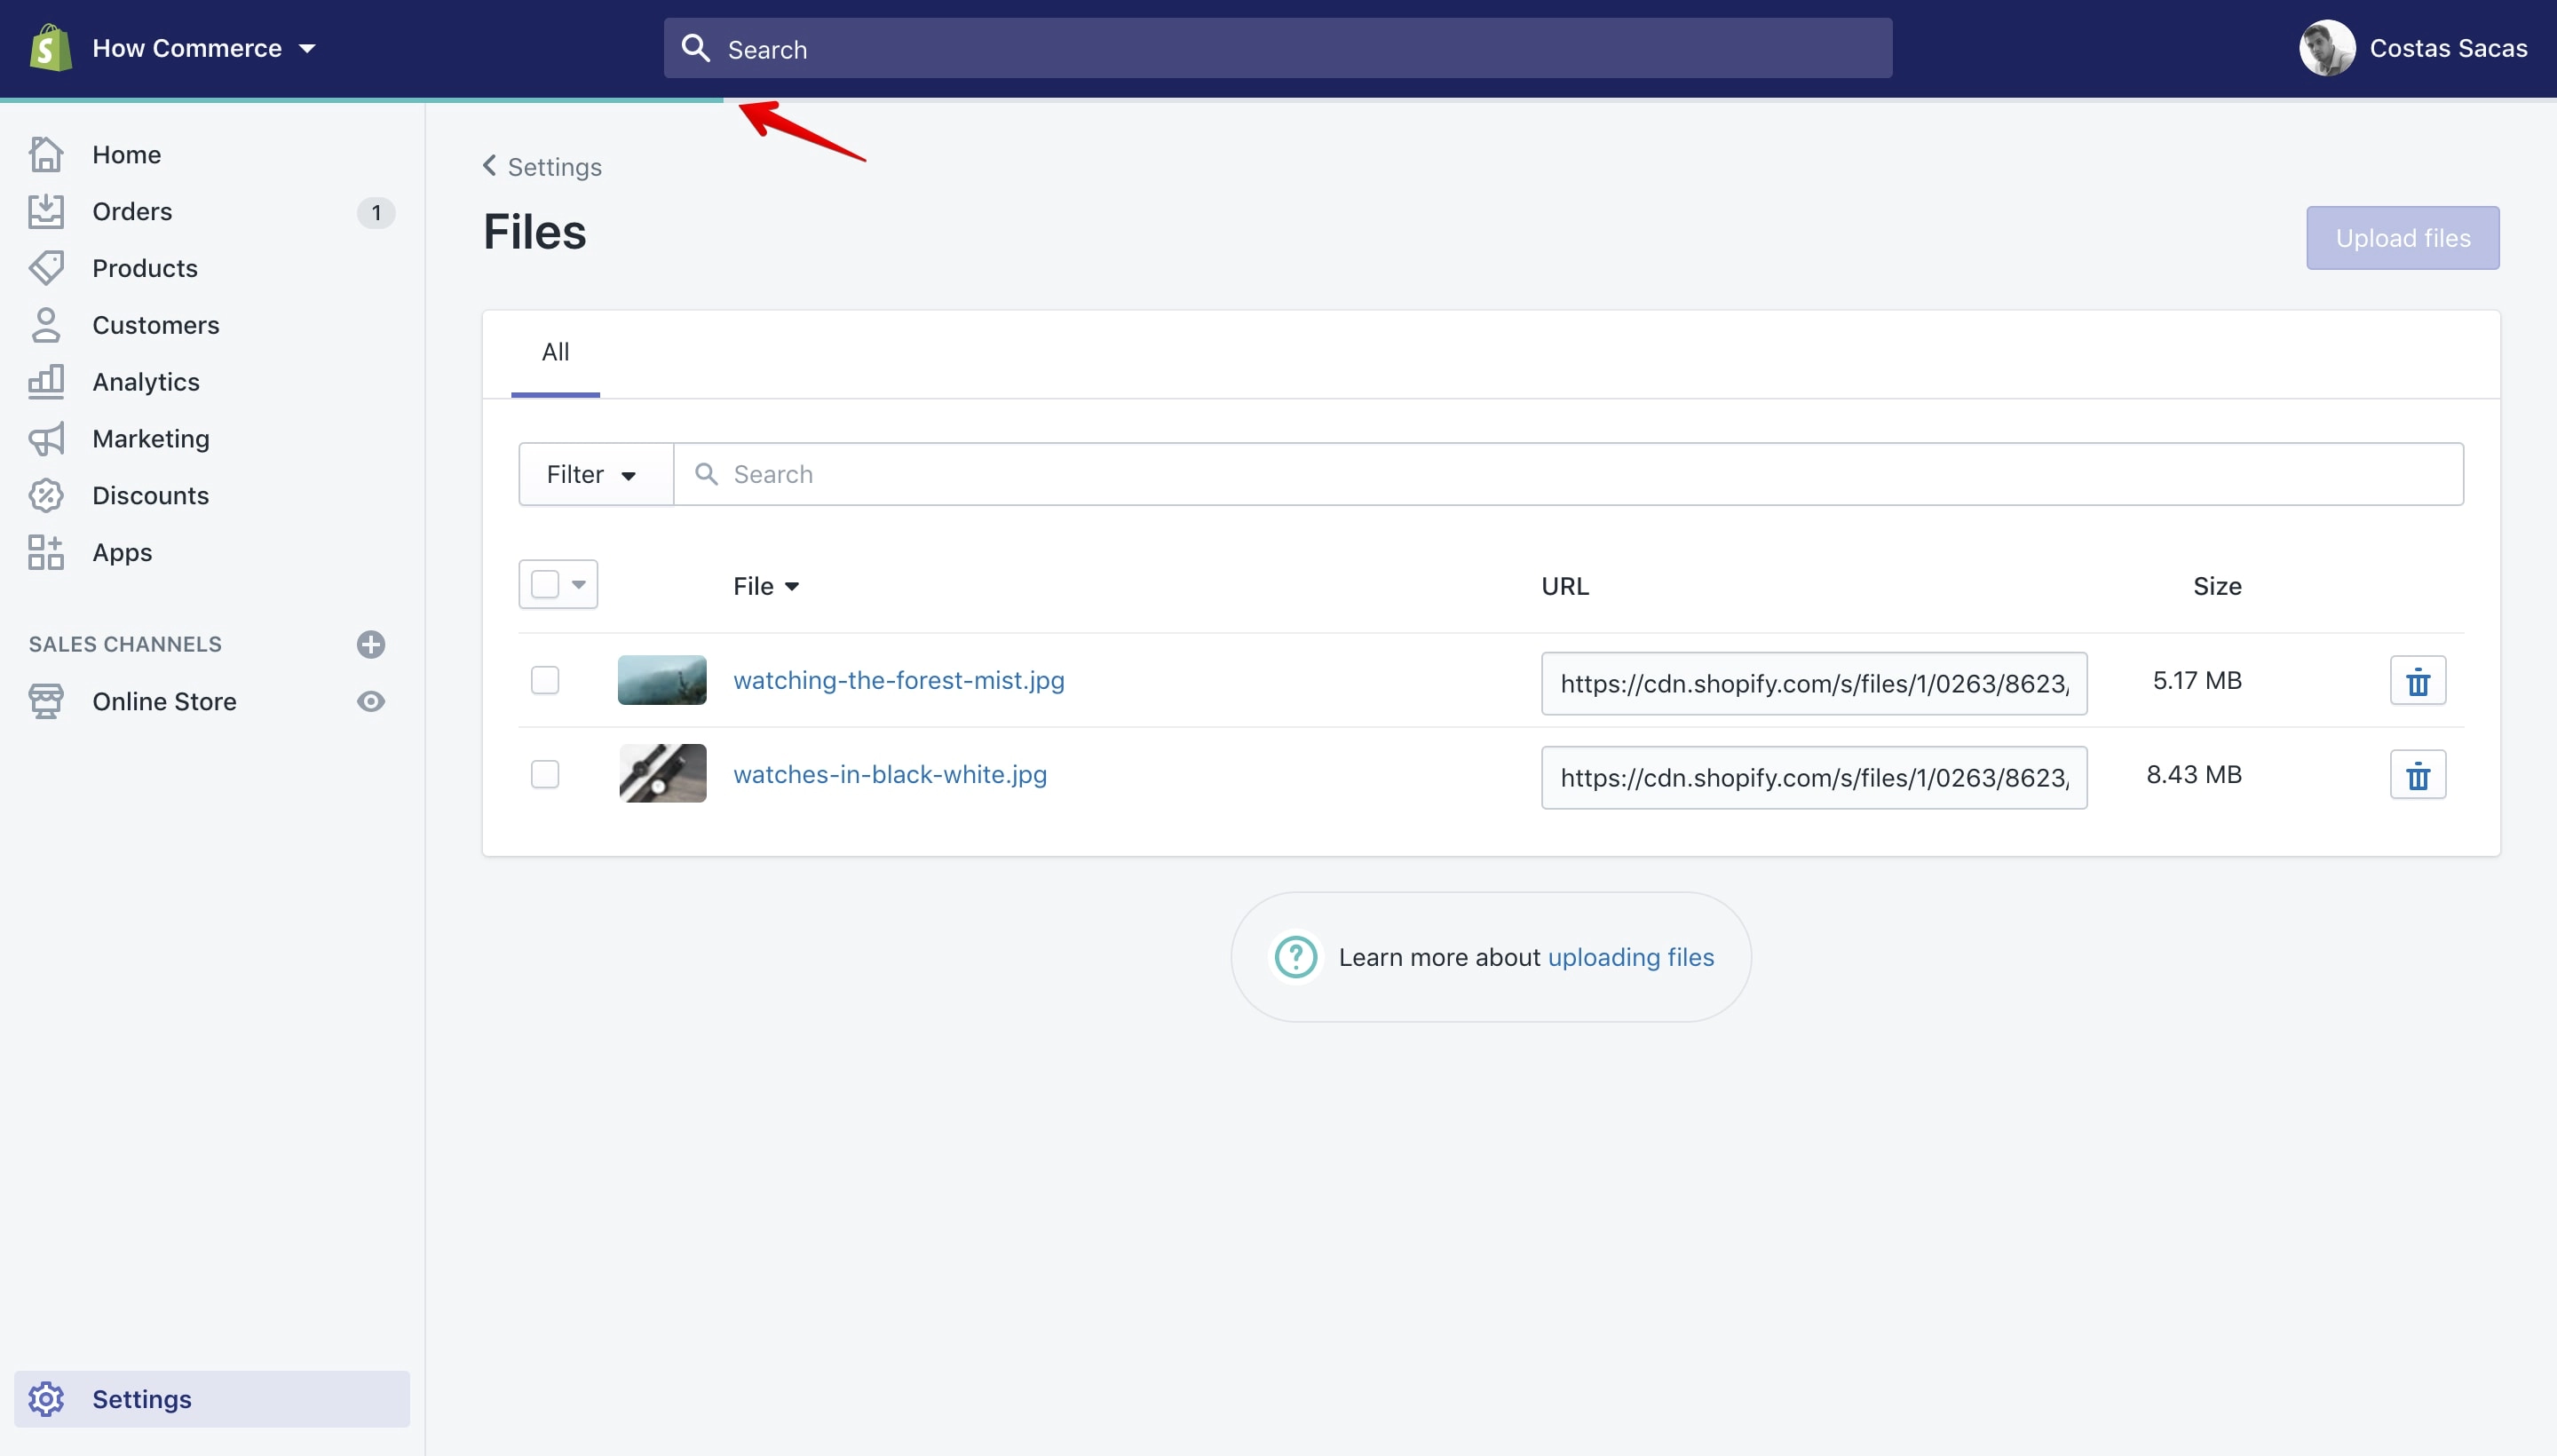Open Analytics from the sidebar
The width and height of the screenshot is (2557, 1456).
click(x=146, y=382)
